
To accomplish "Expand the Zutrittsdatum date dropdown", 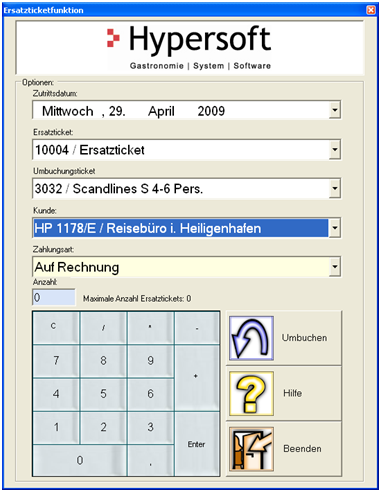I will 335,110.
